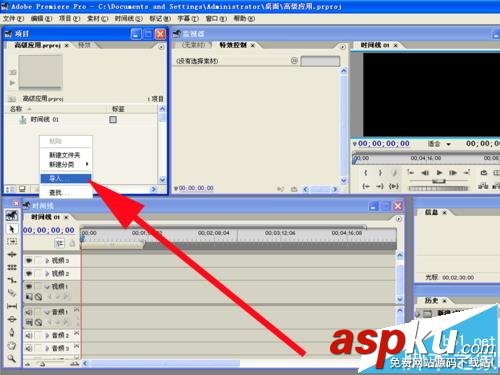Select the Ripple Edit tool
The width and height of the screenshot is (500, 375).
point(12,255)
